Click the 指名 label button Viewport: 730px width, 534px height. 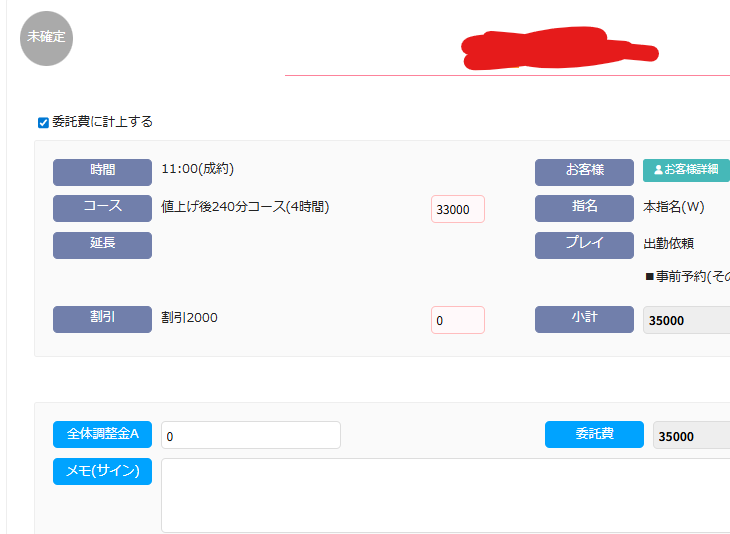coord(584,208)
